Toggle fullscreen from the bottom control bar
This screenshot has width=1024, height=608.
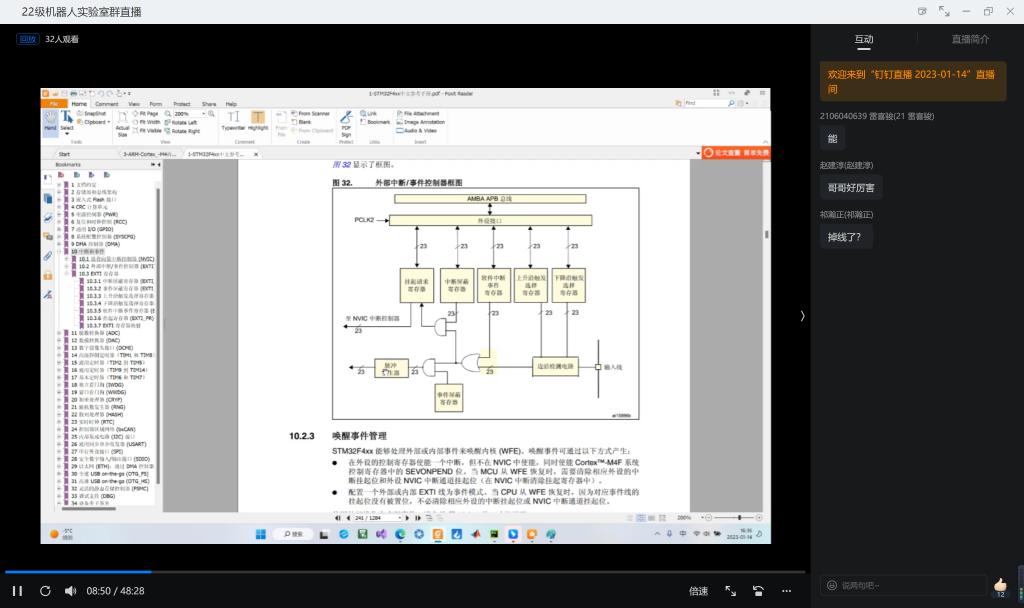[730, 591]
